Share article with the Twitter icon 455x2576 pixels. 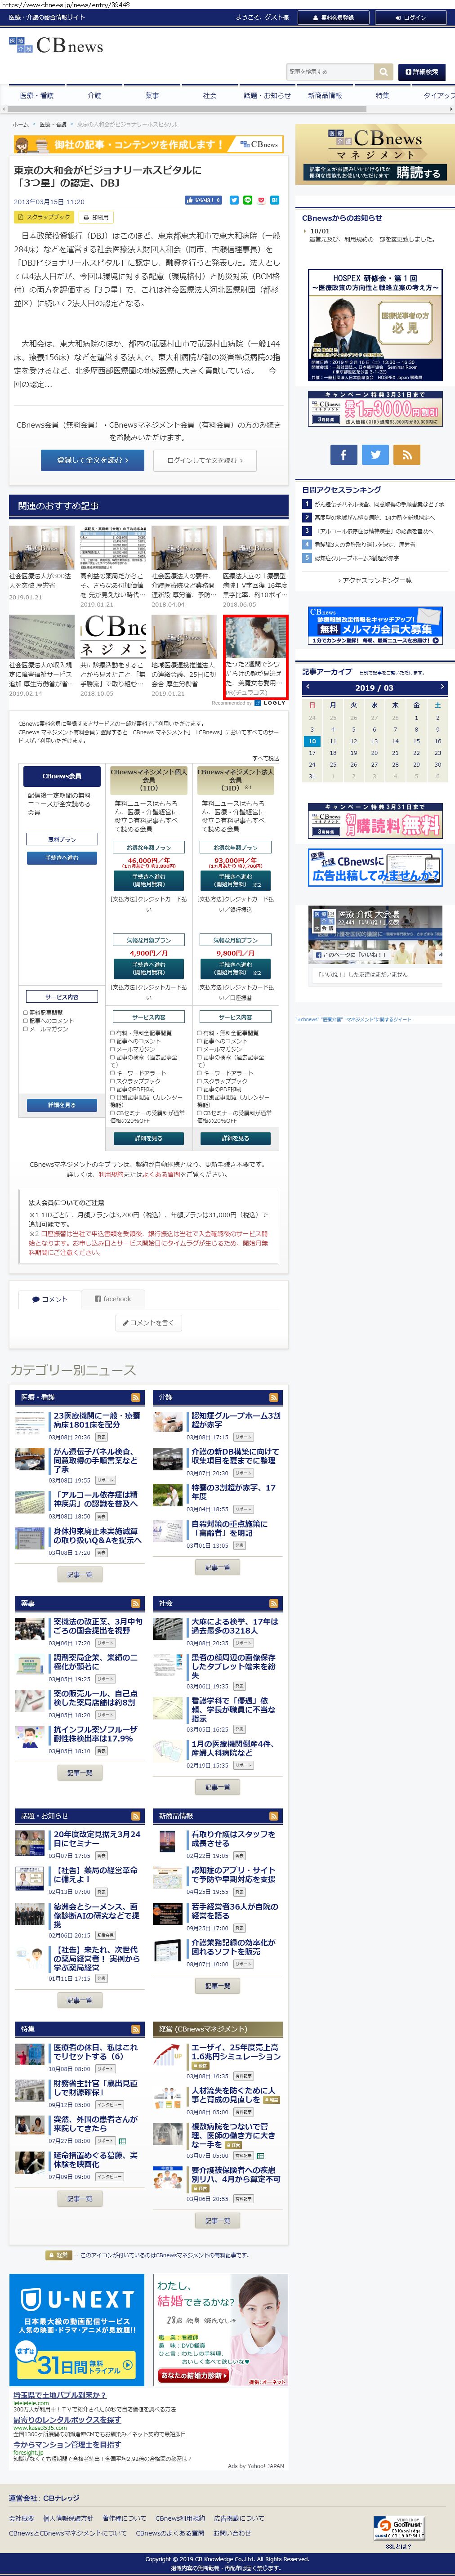[x=234, y=200]
